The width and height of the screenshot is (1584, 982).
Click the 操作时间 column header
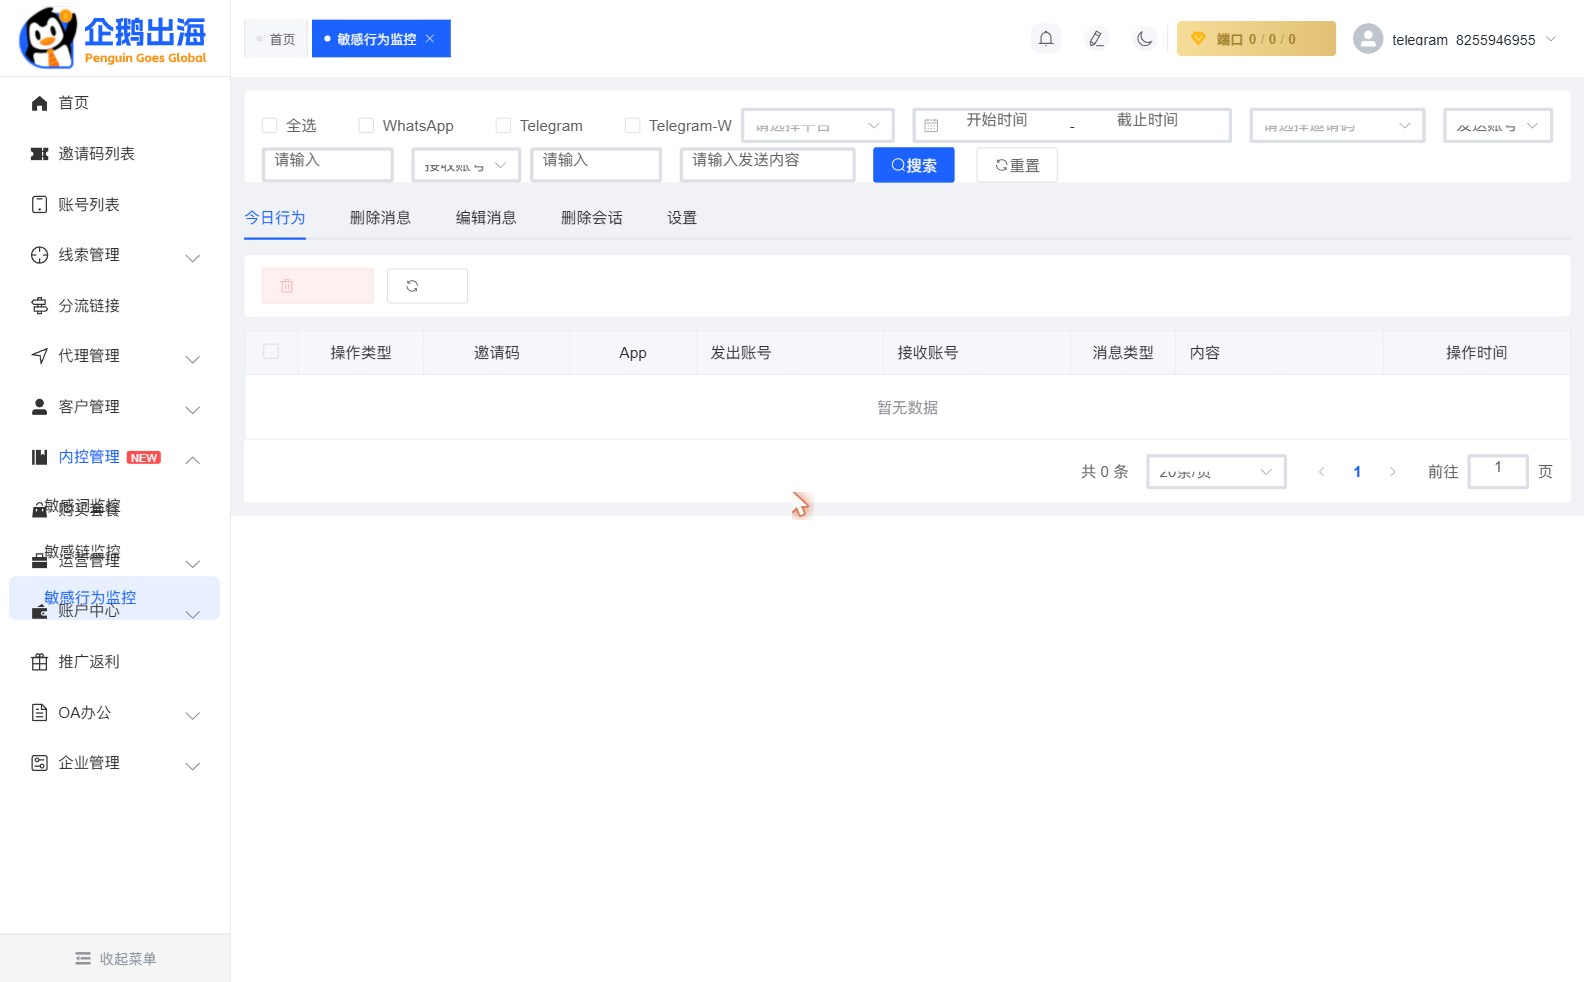(1476, 353)
